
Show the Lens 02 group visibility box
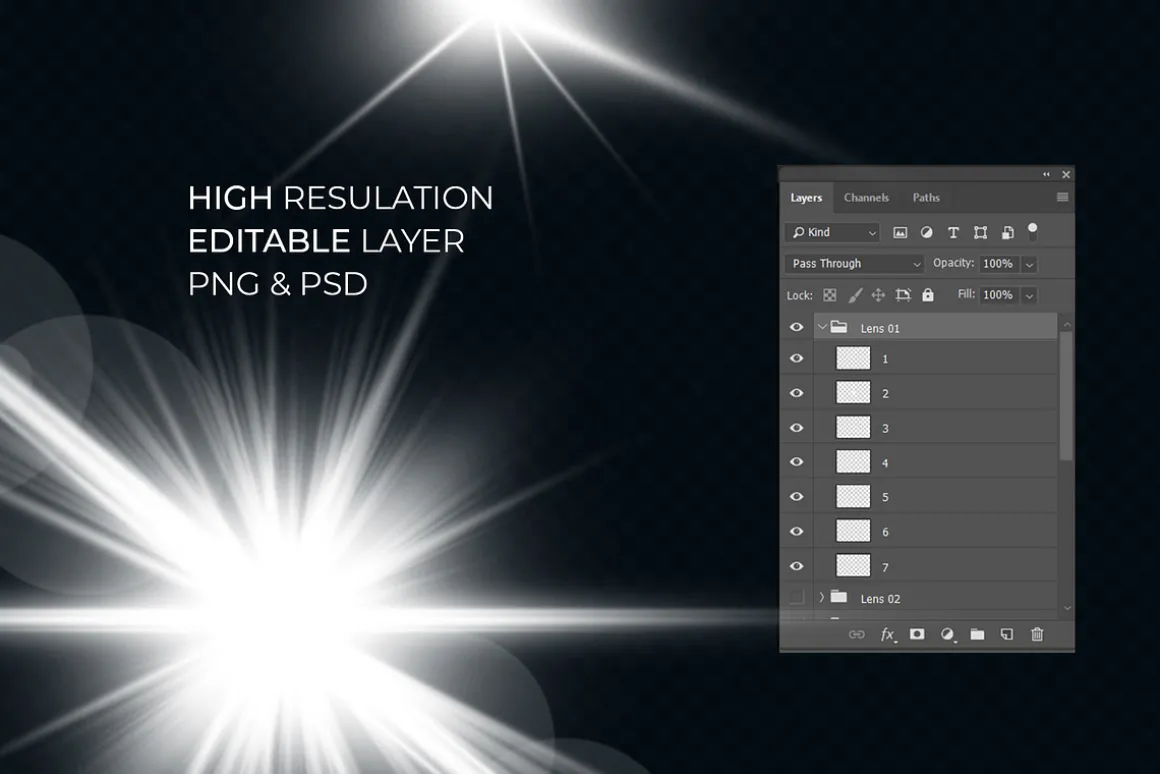click(797, 597)
